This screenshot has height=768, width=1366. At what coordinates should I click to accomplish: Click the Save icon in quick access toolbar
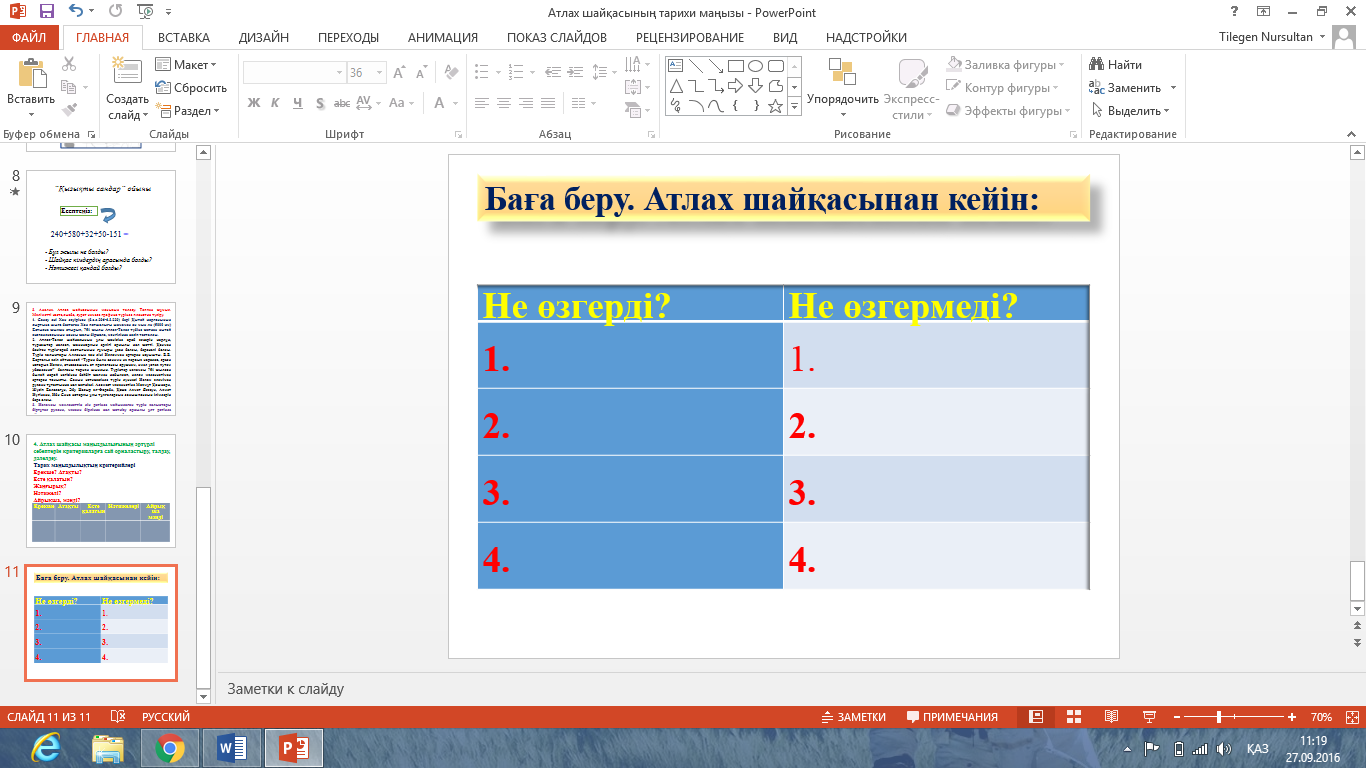[47, 12]
